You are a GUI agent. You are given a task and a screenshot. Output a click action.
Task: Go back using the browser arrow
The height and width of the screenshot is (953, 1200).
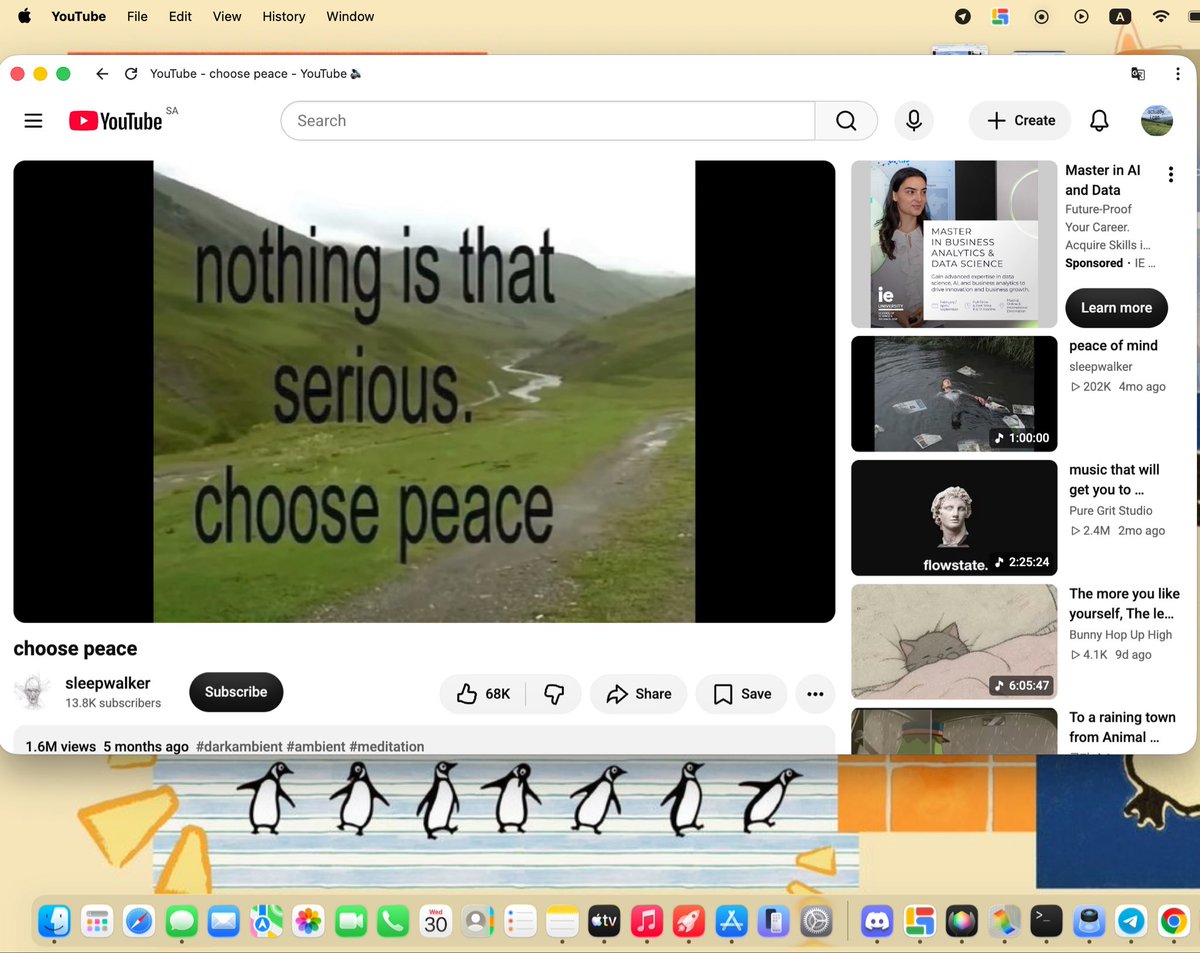(102, 74)
